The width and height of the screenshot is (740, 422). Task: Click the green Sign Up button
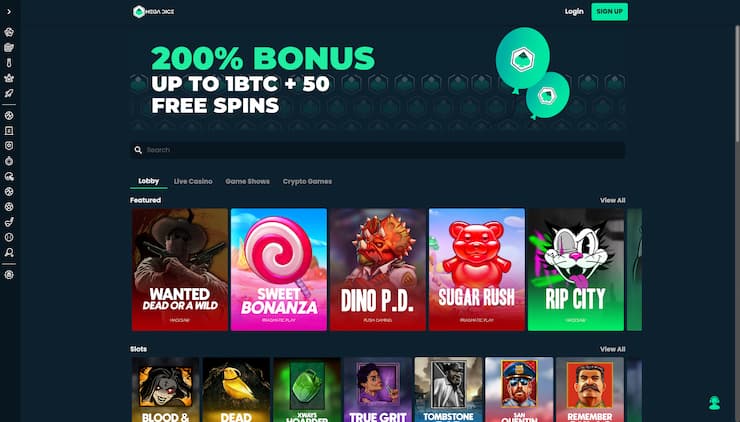(x=609, y=11)
